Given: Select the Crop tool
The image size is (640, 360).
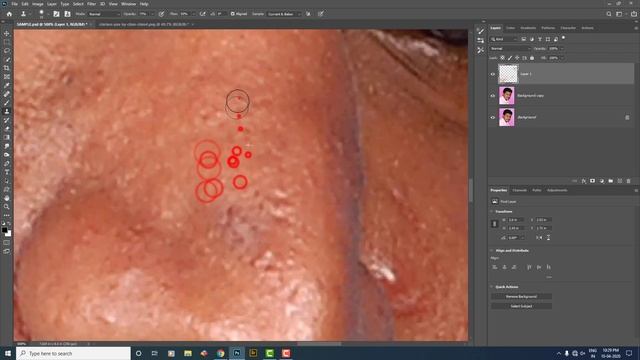Looking at the screenshot, I should point(7,68).
